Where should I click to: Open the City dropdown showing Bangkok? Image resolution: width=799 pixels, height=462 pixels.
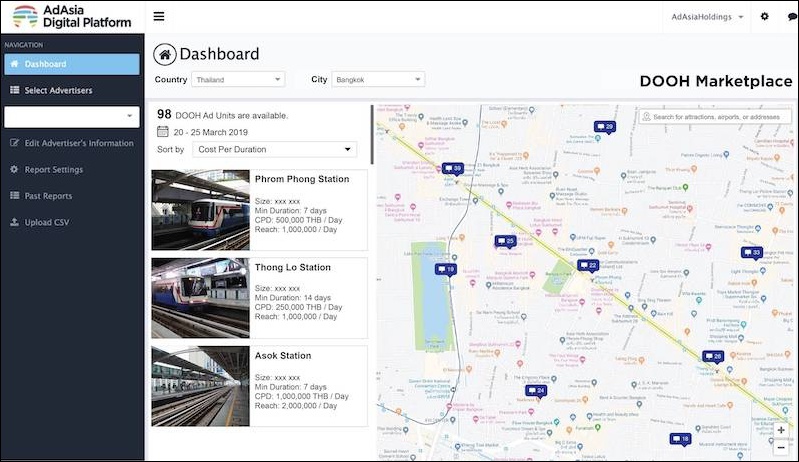[378, 79]
